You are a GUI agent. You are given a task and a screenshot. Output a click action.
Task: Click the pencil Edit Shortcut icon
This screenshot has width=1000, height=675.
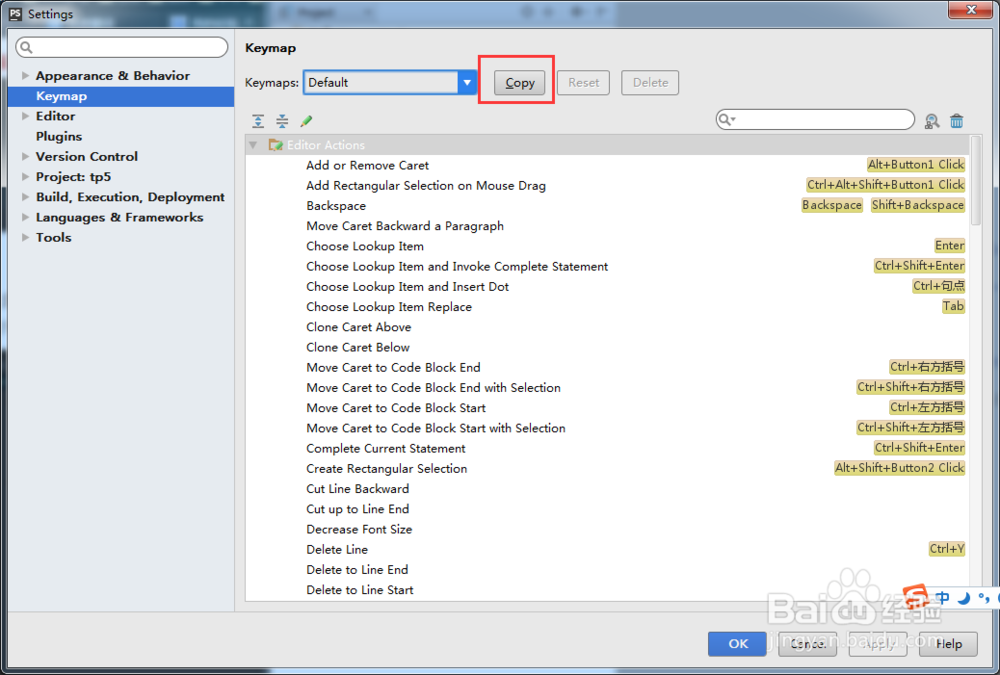click(306, 121)
